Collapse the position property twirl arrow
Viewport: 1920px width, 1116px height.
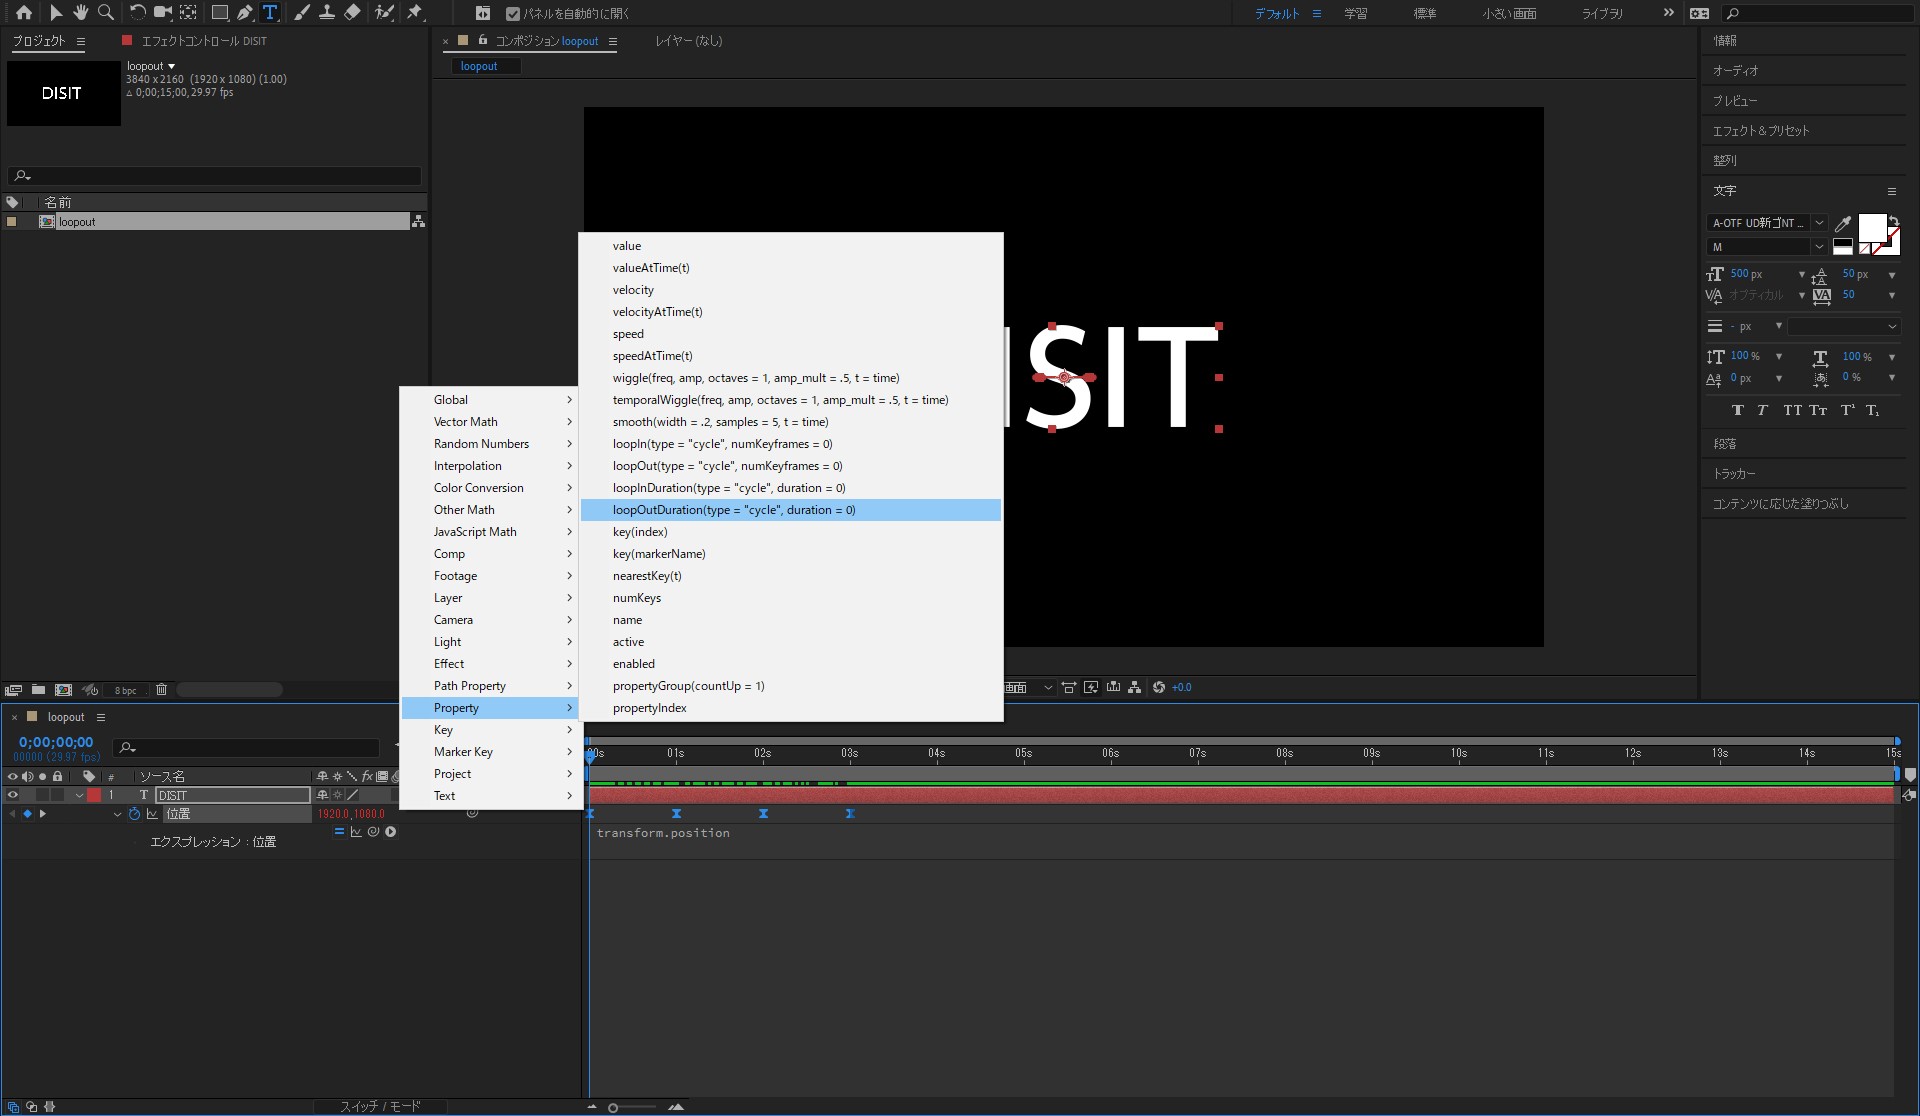coord(117,814)
